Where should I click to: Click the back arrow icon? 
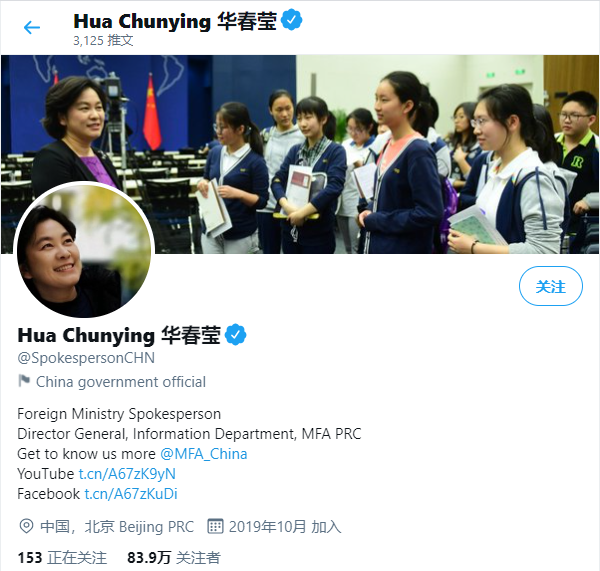pos(32,28)
